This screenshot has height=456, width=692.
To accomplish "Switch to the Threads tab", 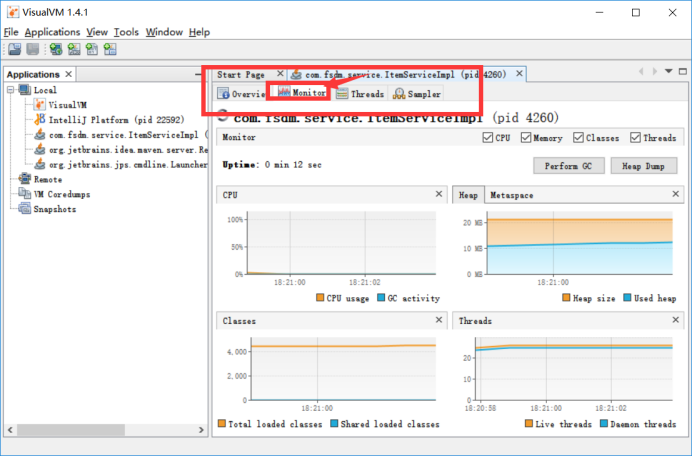I will point(360,94).
